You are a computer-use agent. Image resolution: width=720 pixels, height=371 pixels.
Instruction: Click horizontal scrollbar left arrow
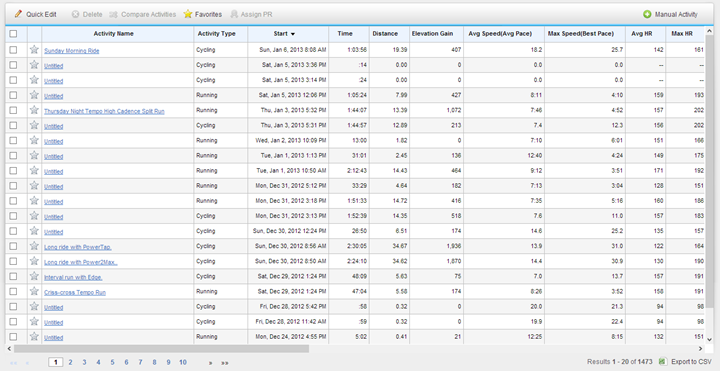click(10, 349)
